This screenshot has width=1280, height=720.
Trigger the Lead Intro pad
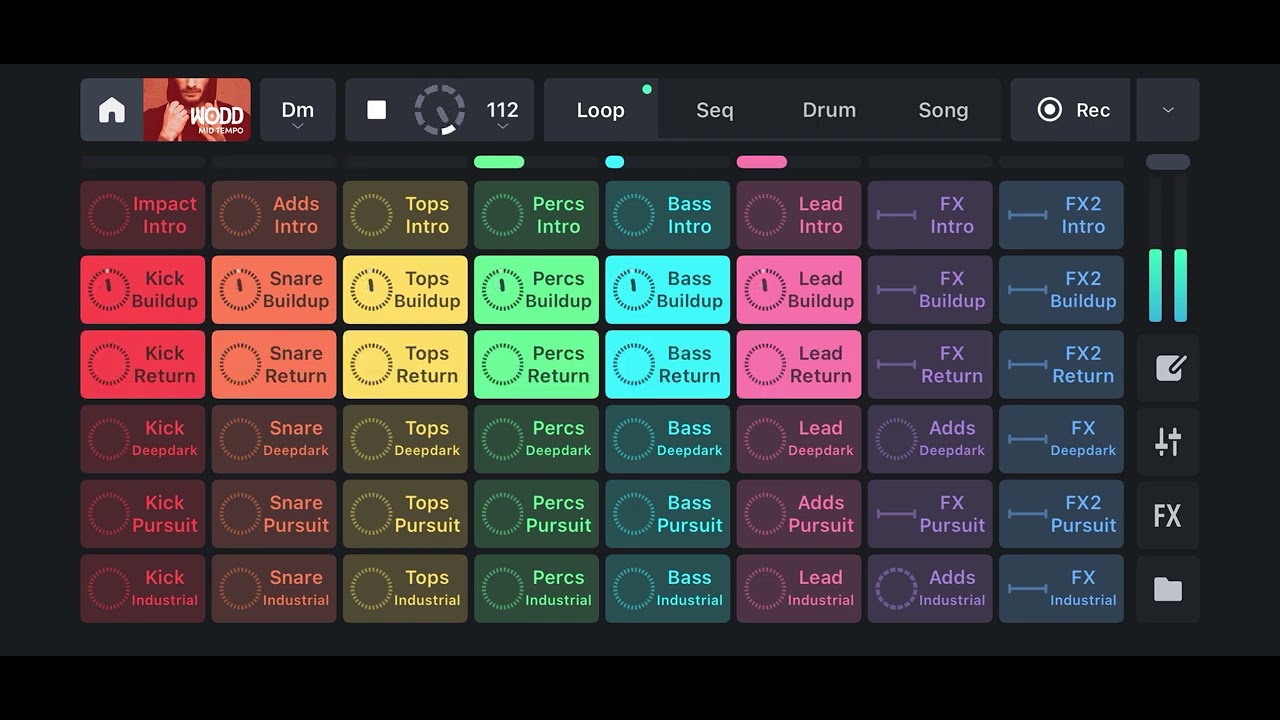pyautogui.click(x=799, y=215)
